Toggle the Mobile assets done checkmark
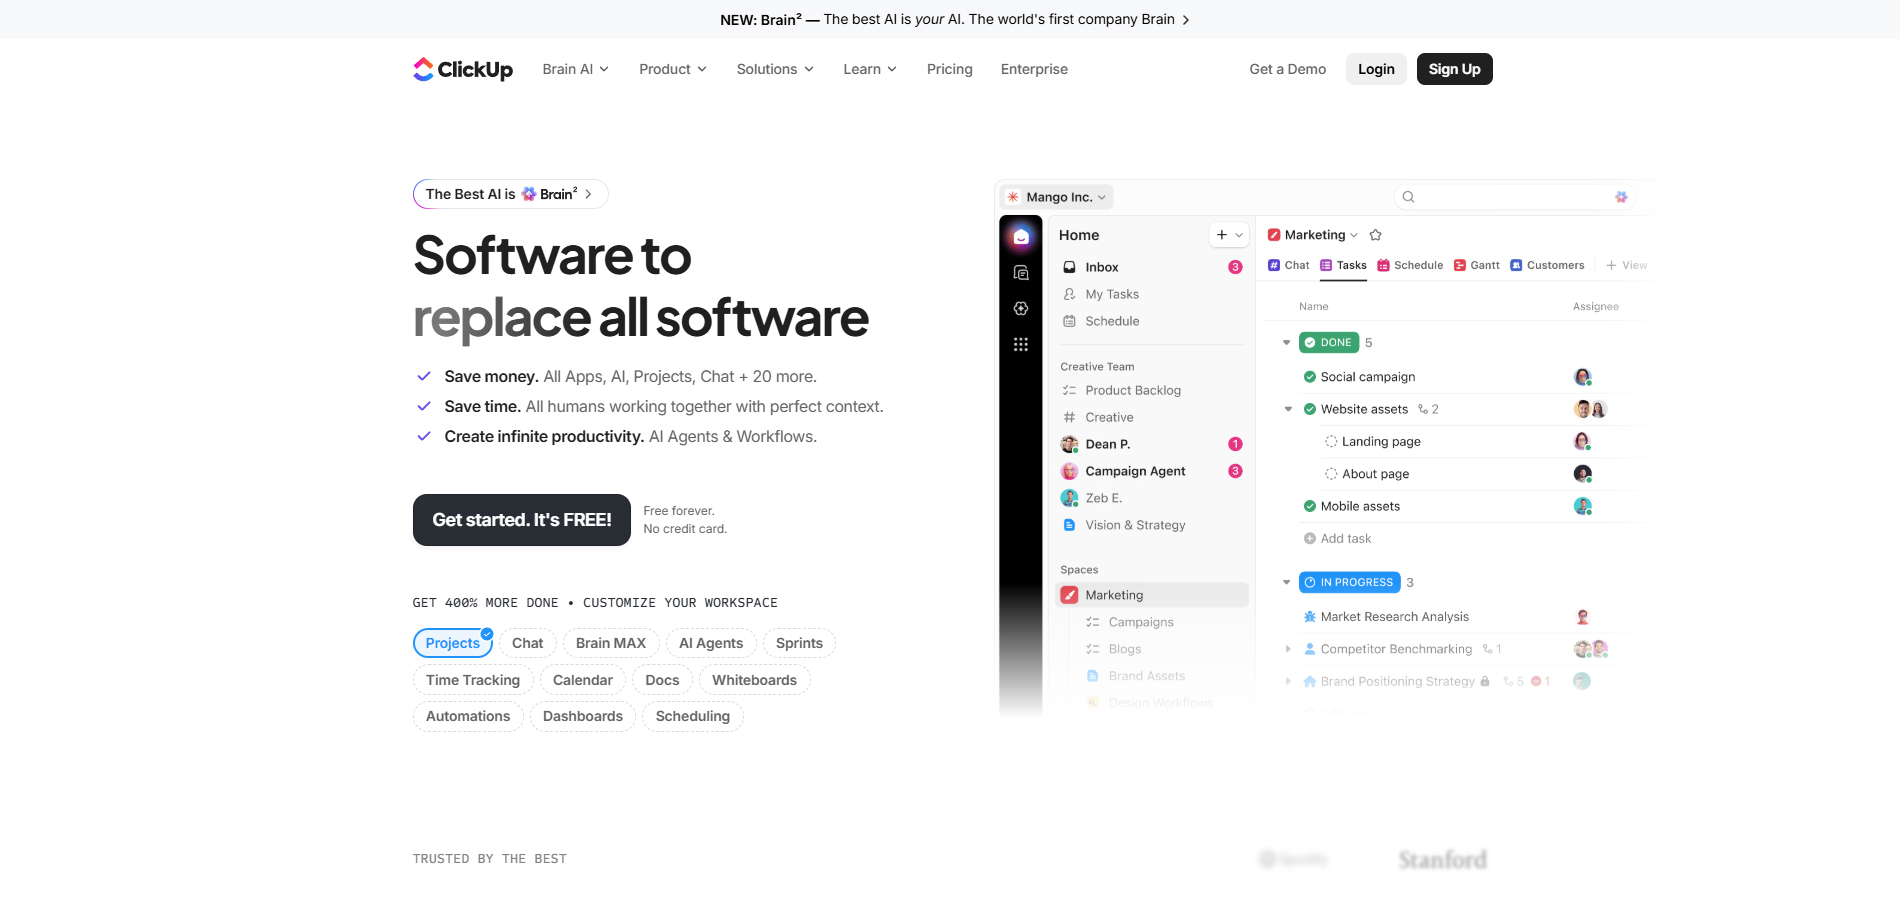 1309,506
